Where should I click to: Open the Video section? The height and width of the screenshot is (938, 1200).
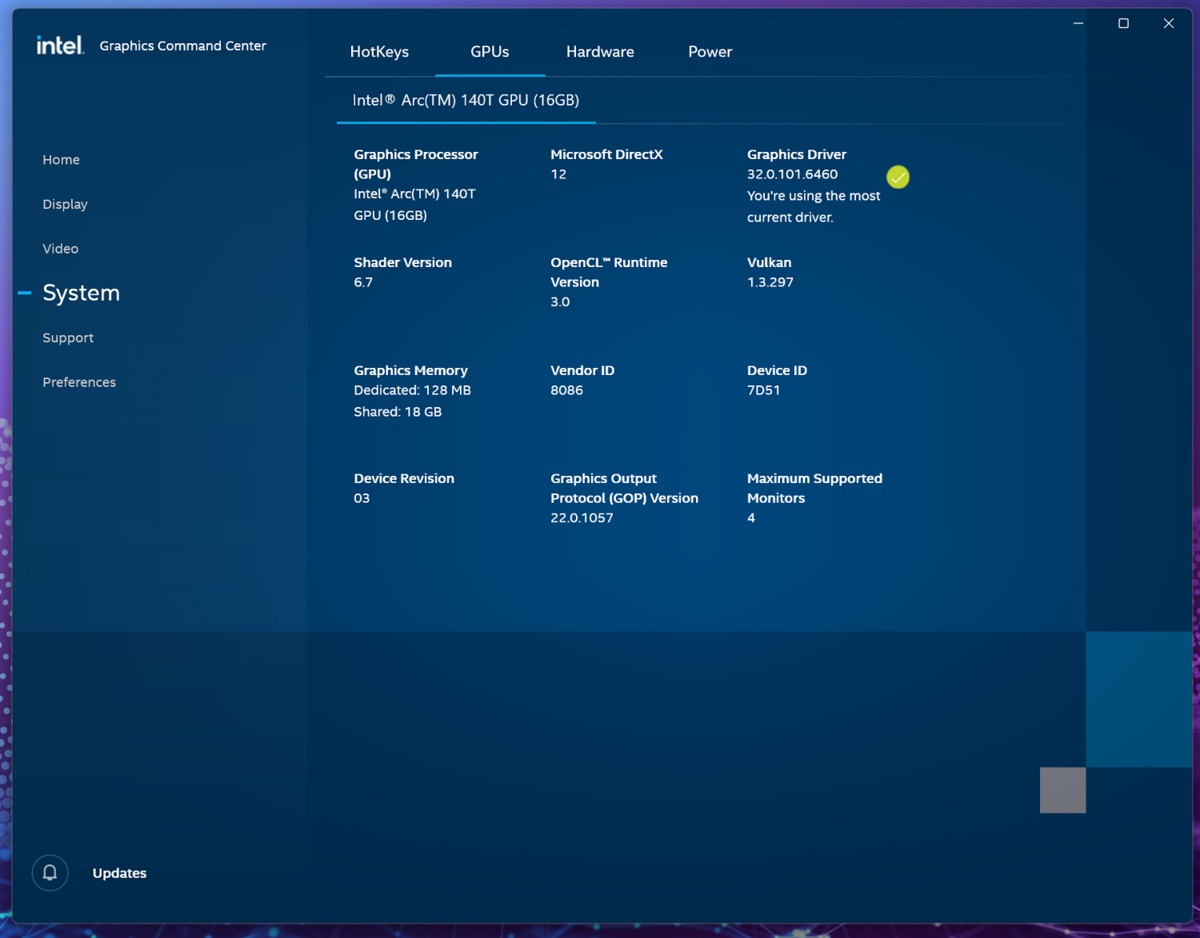point(60,249)
